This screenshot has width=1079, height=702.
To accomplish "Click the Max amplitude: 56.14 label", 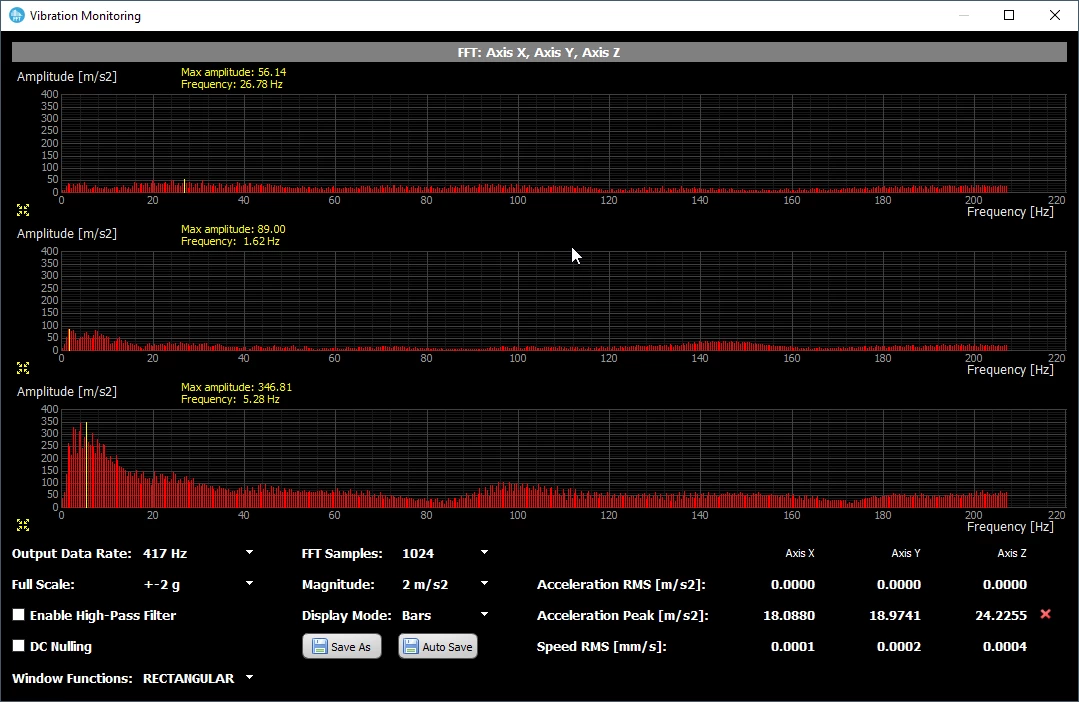I will 233,72.
